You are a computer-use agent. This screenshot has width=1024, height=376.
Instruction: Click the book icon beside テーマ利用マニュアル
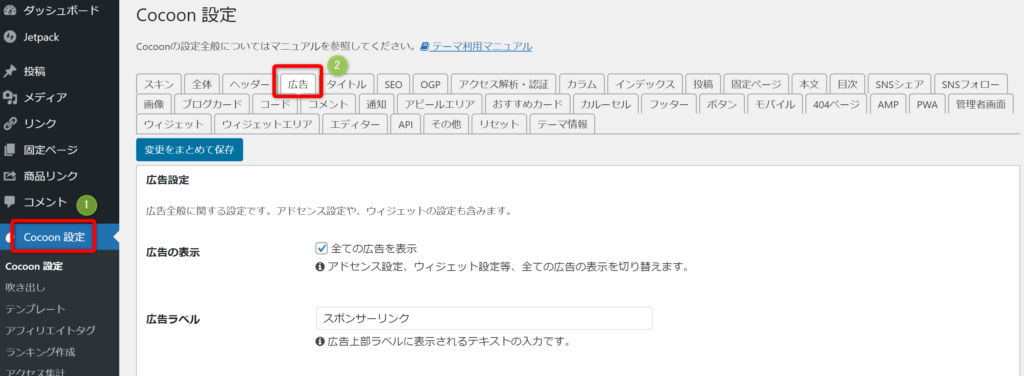tap(424, 47)
